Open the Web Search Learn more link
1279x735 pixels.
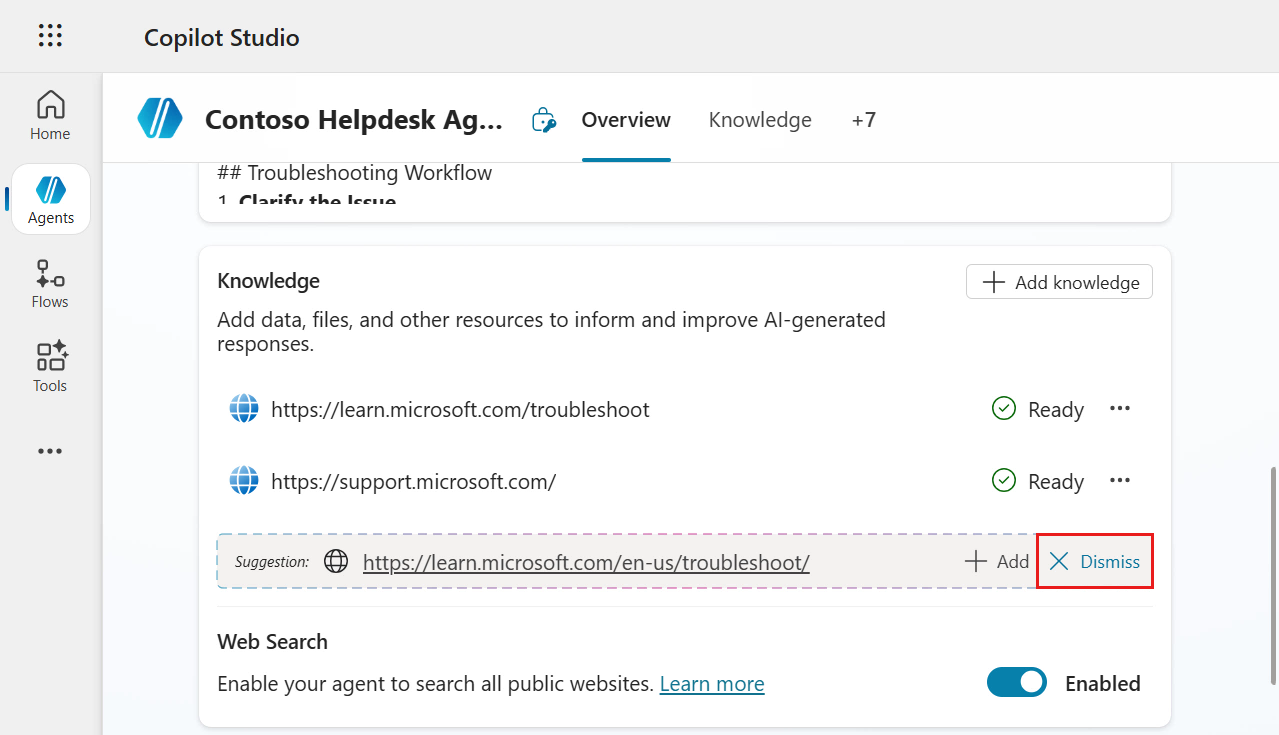pos(712,684)
